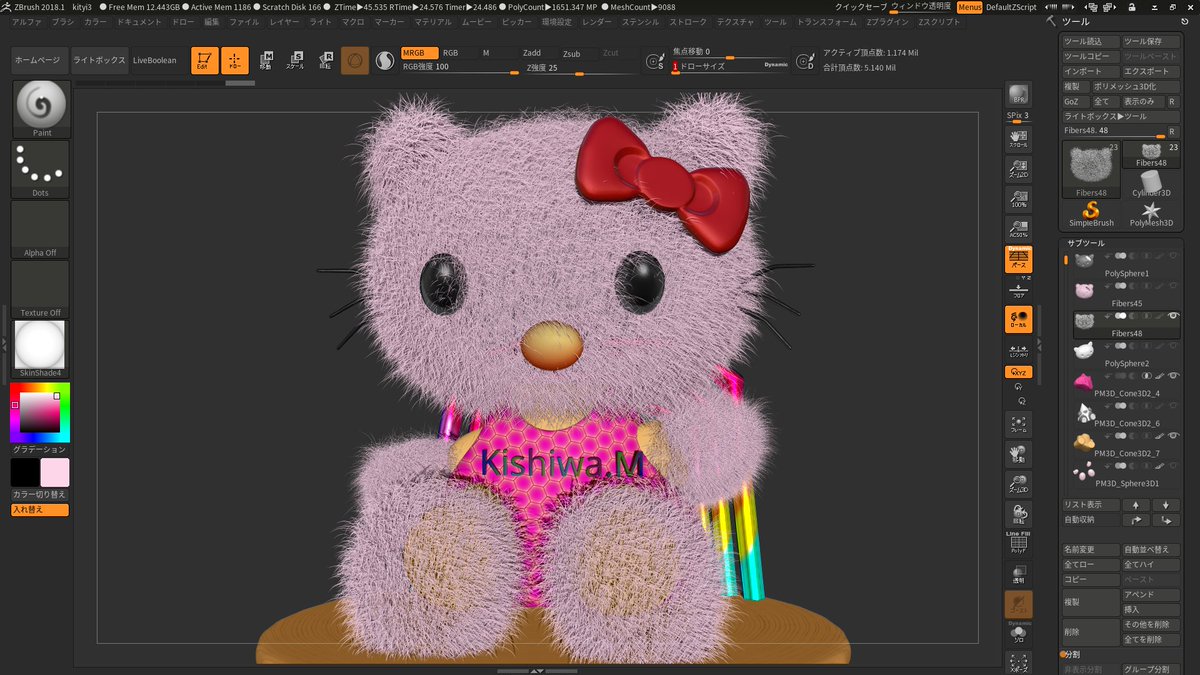Toggle the Floor (フロア) grid
Image resolution: width=1200 pixels, height=675 pixels.
(x=1018, y=289)
